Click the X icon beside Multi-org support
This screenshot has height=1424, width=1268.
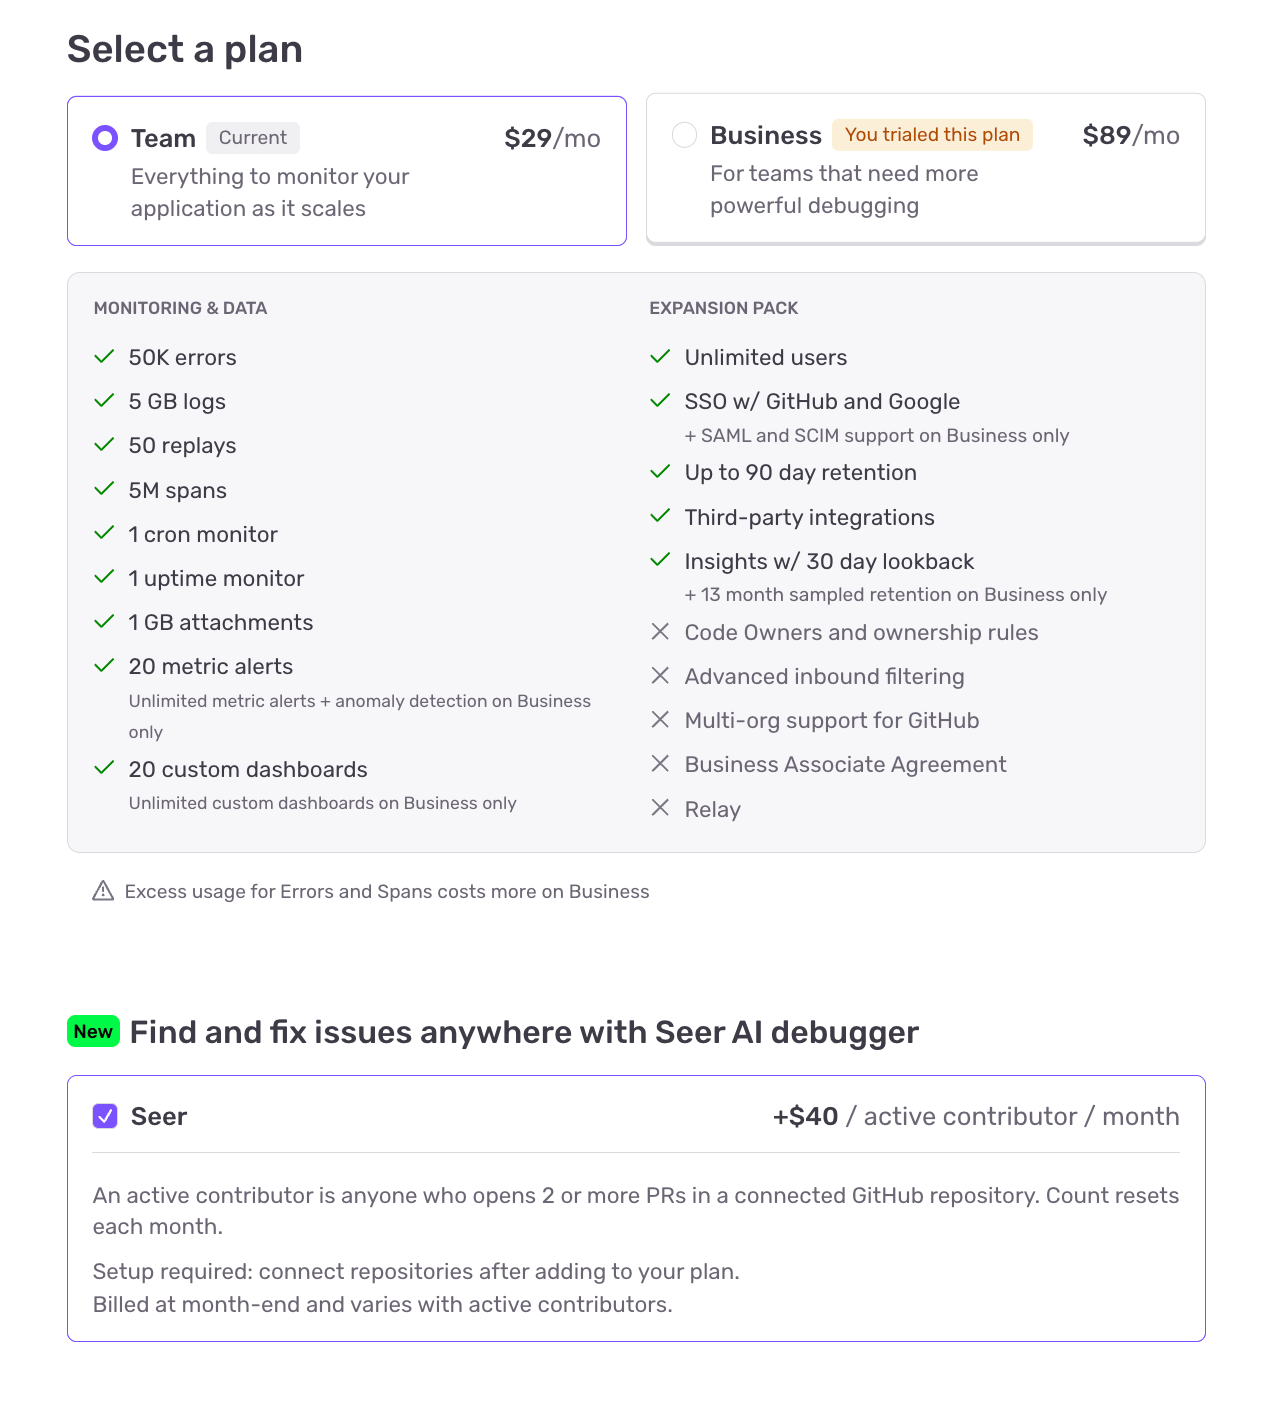pos(660,720)
